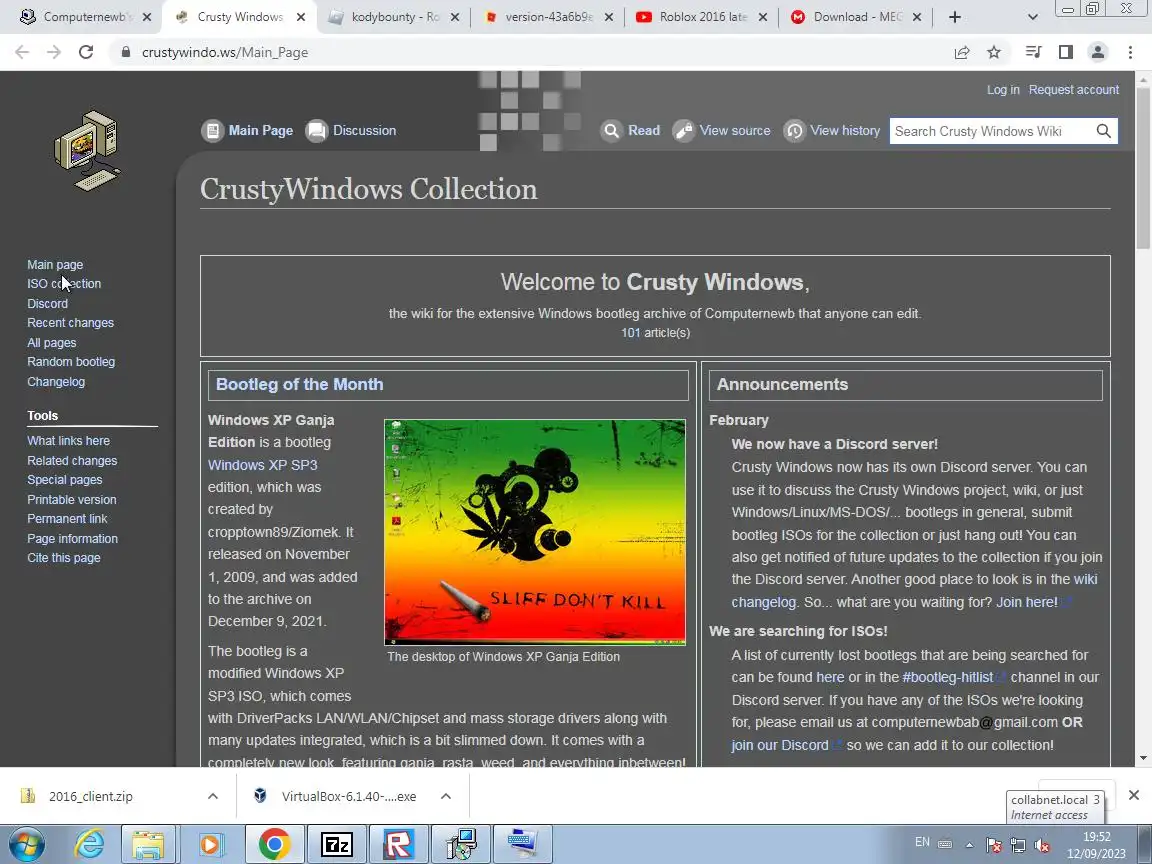The width and height of the screenshot is (1152, 864).
Task: Bookmark this page with the star icon
Action: pos(994,52)
